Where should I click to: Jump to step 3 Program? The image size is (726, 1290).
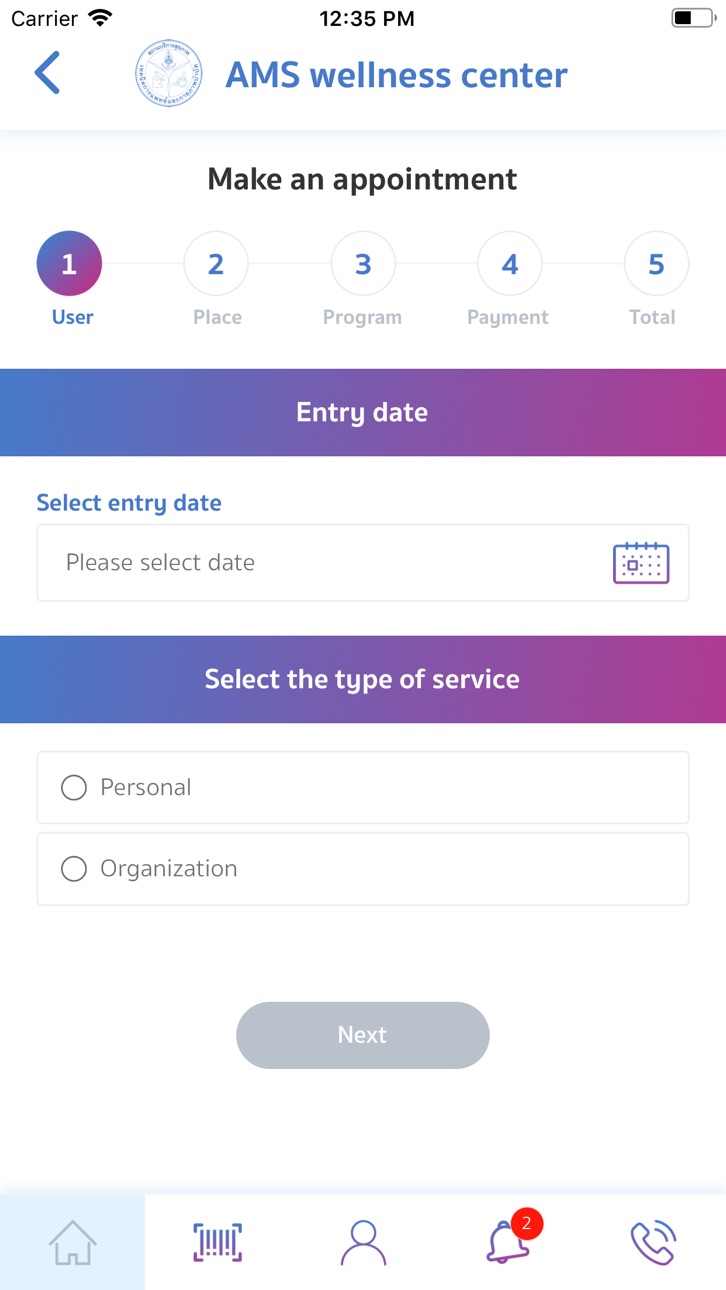363,264
